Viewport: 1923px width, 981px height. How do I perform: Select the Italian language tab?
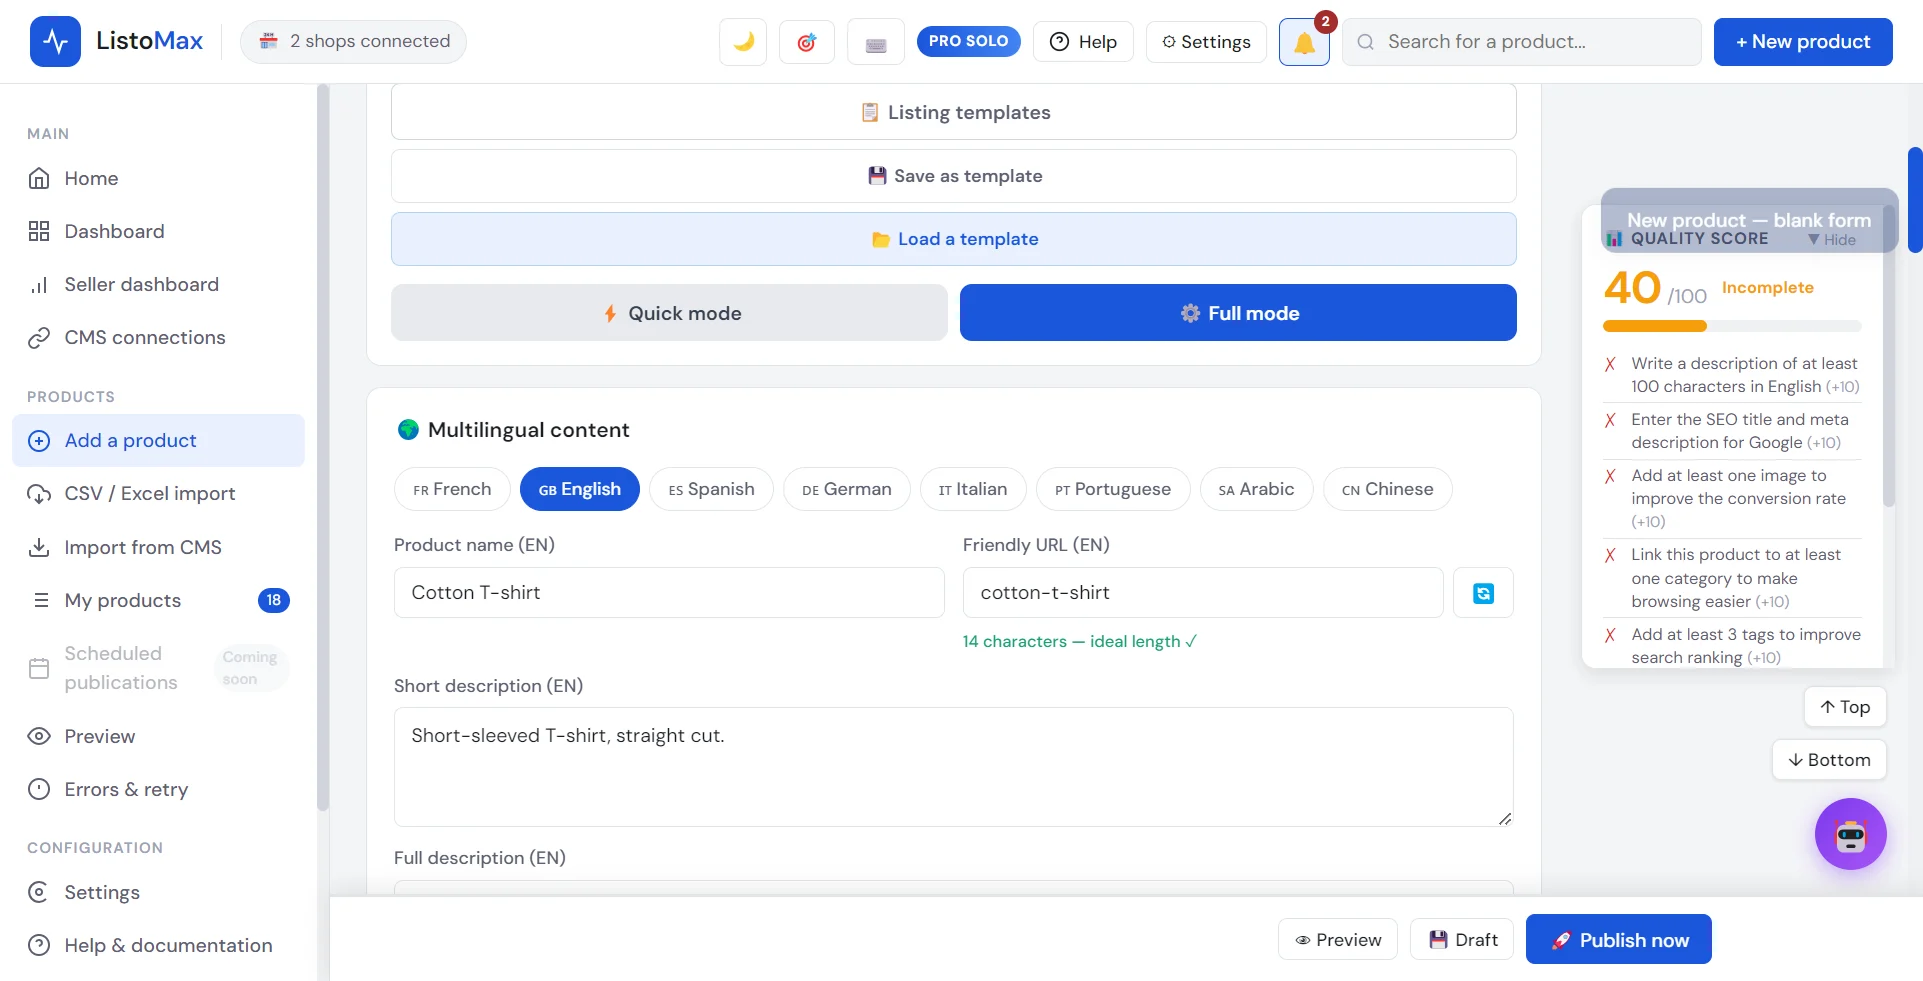(973, 489)
